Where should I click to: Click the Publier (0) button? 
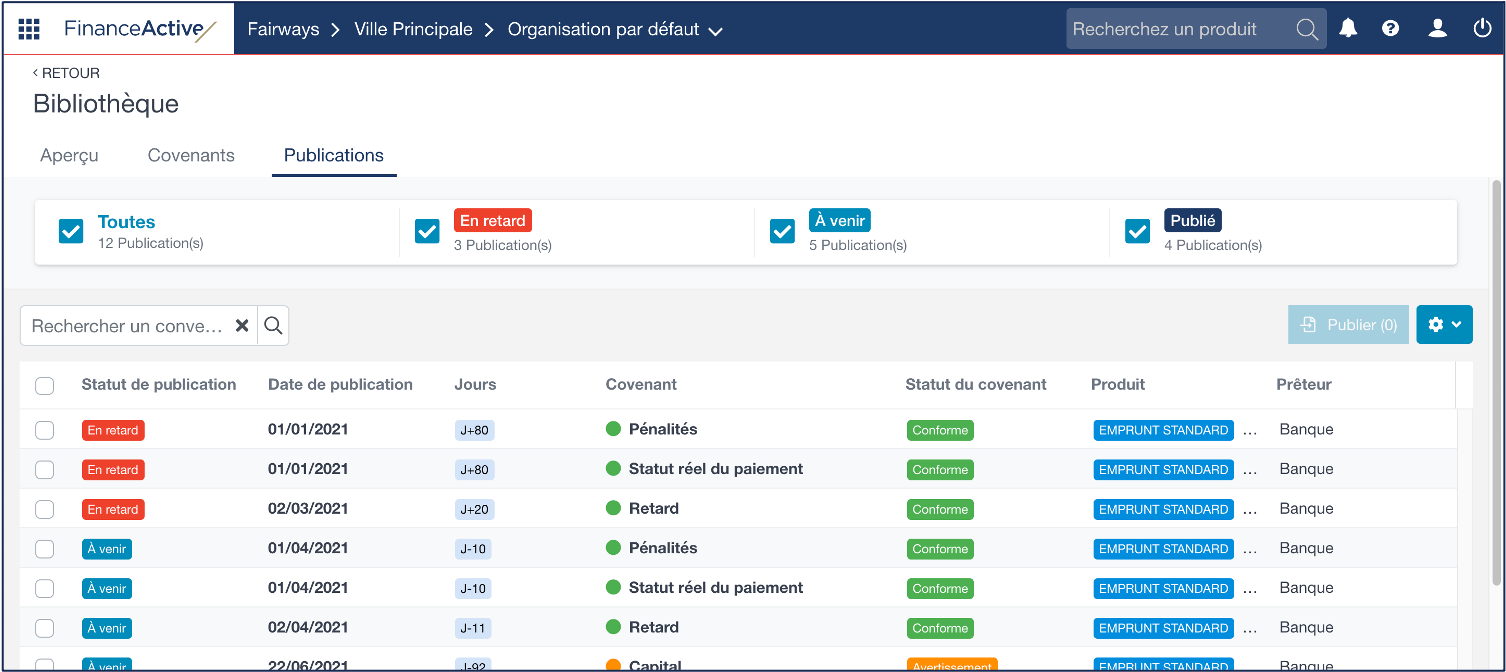pyautogui.click(x=1348, y=325)
